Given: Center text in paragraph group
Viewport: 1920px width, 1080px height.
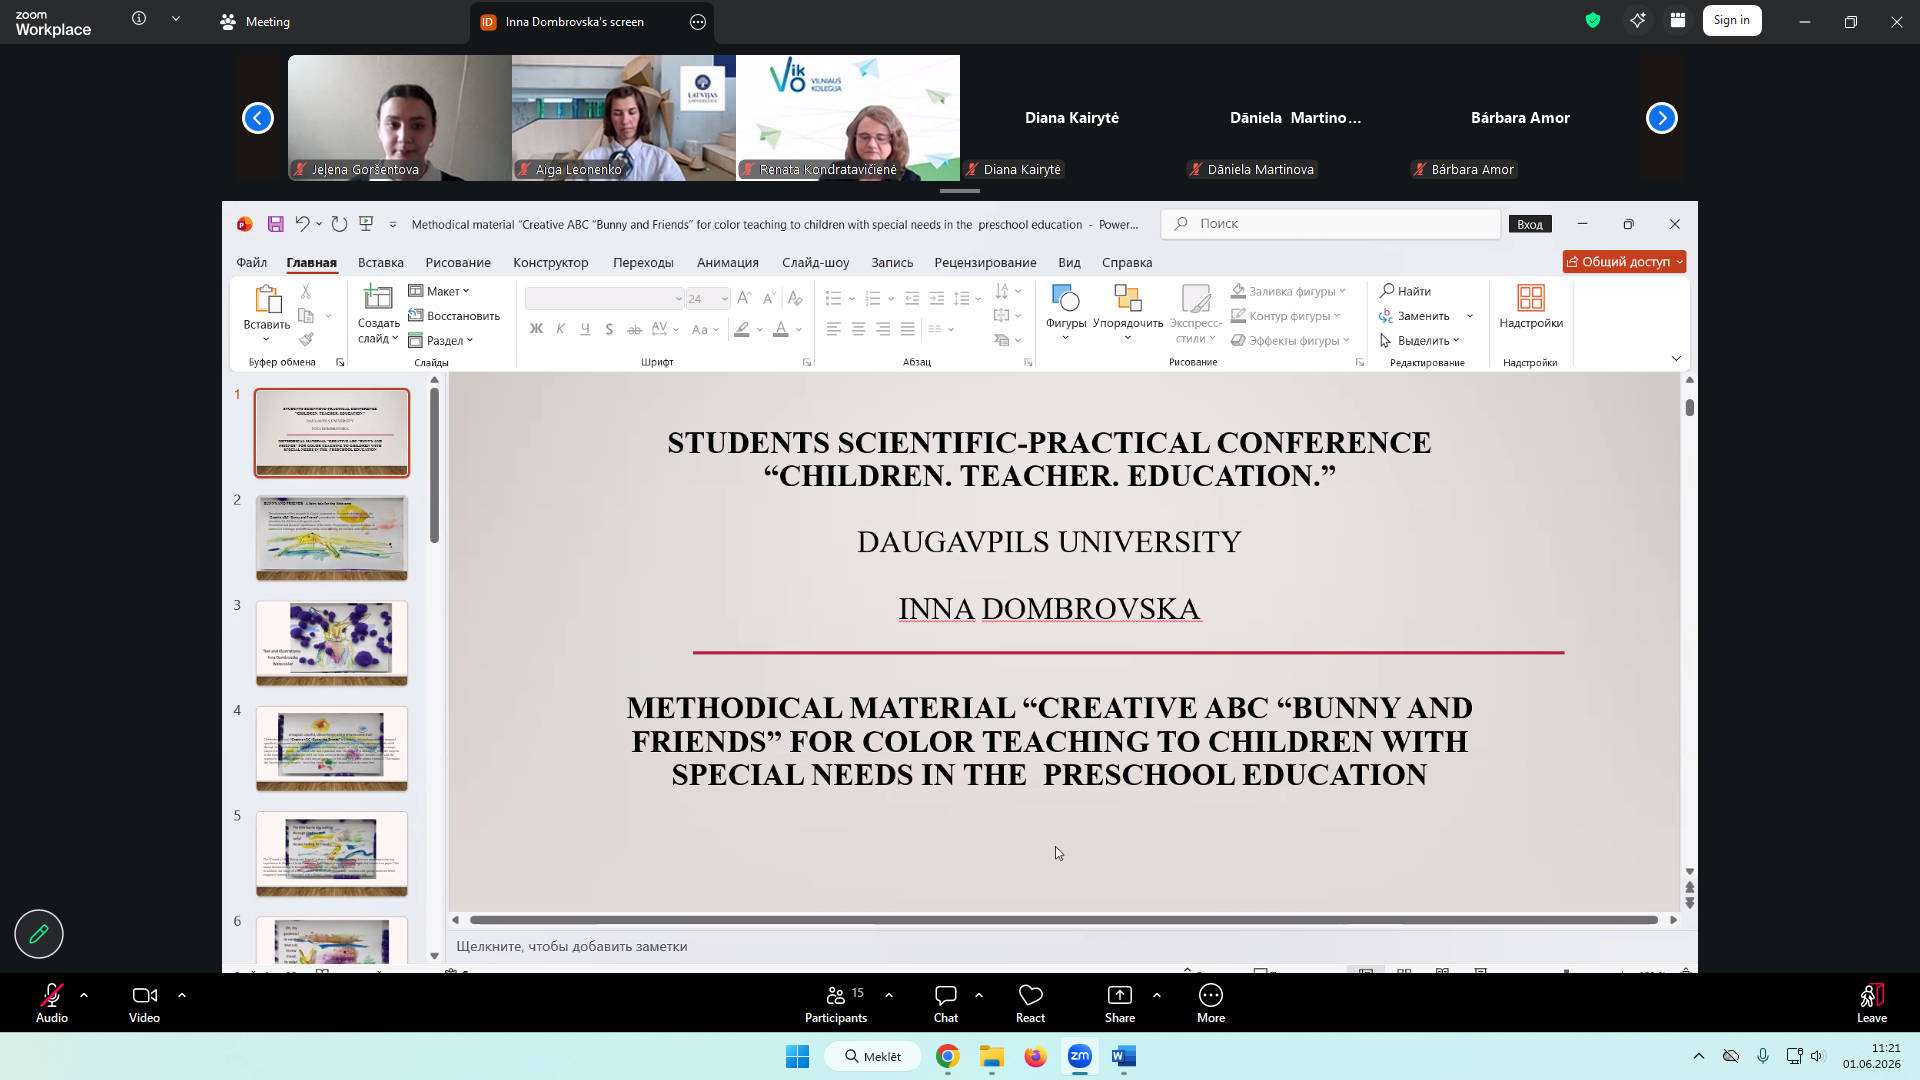Looking at the screenshot, I should tap(858, 328).
